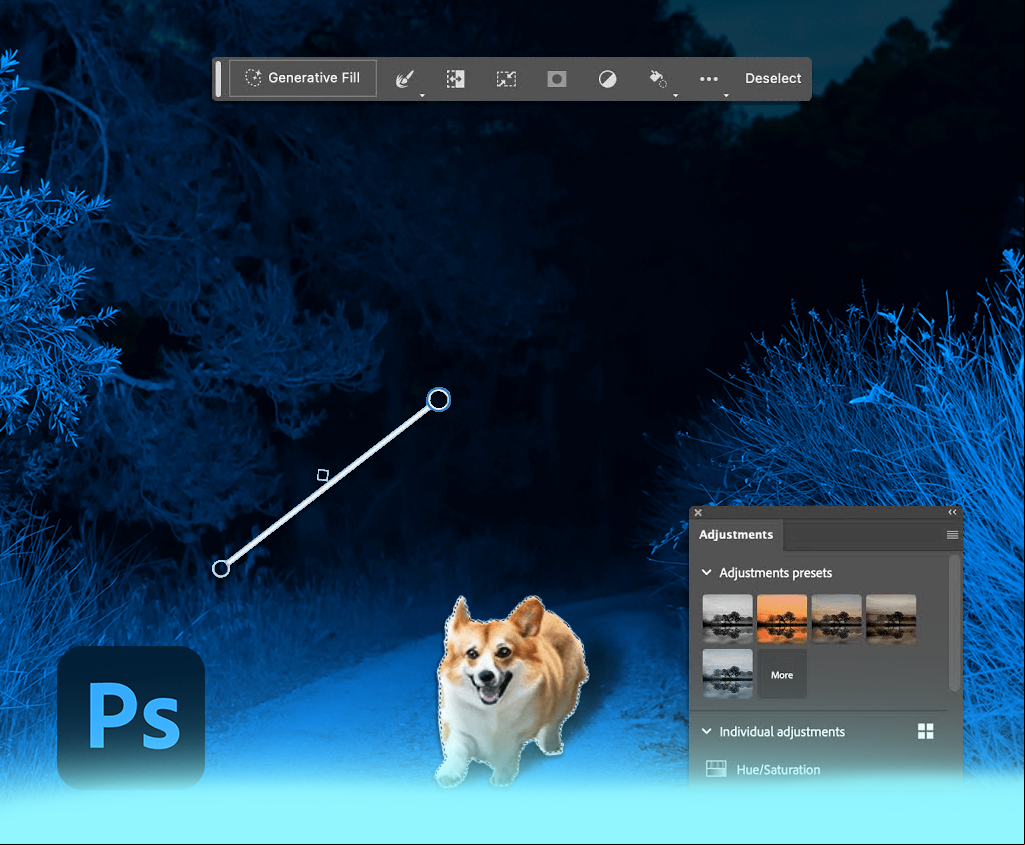
Task: Open the three-dots more options
Action: pos(709,79)
